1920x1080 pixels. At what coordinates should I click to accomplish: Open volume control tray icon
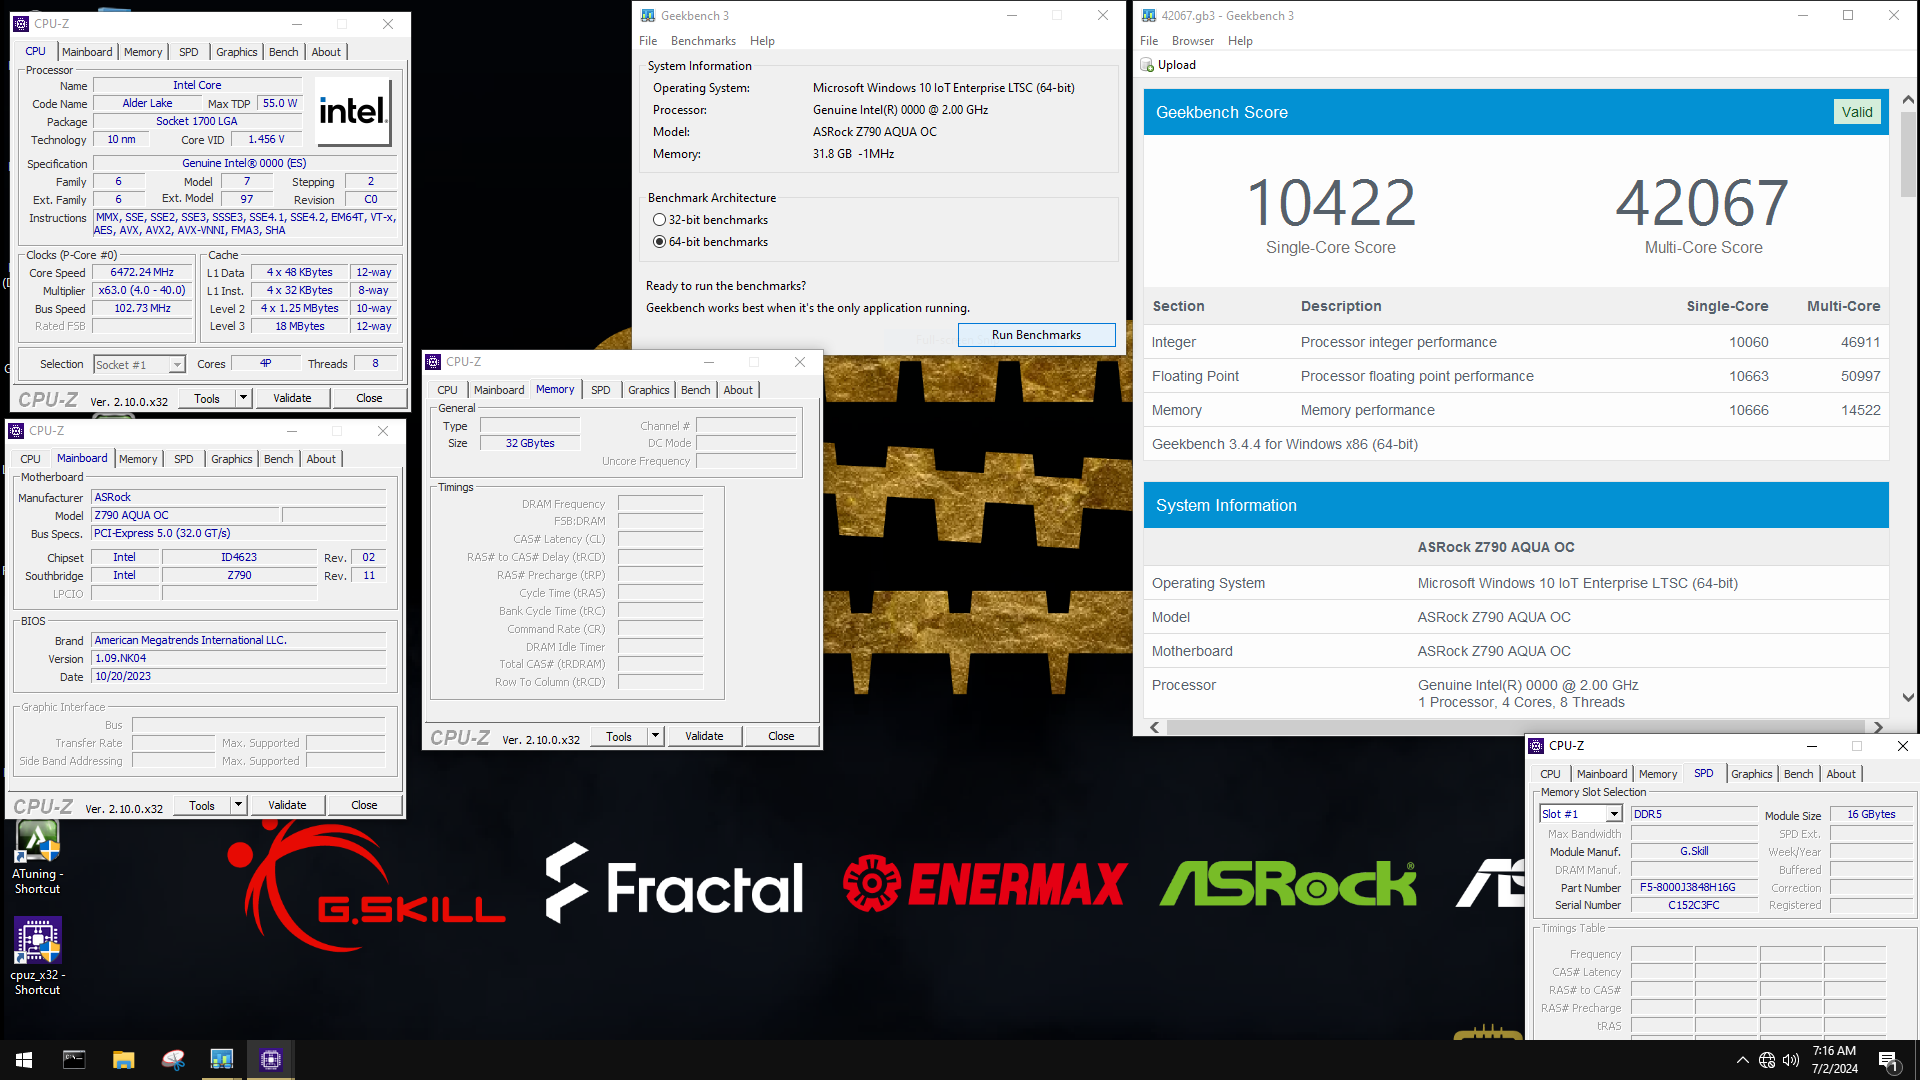click(x=1791, y=1060)
